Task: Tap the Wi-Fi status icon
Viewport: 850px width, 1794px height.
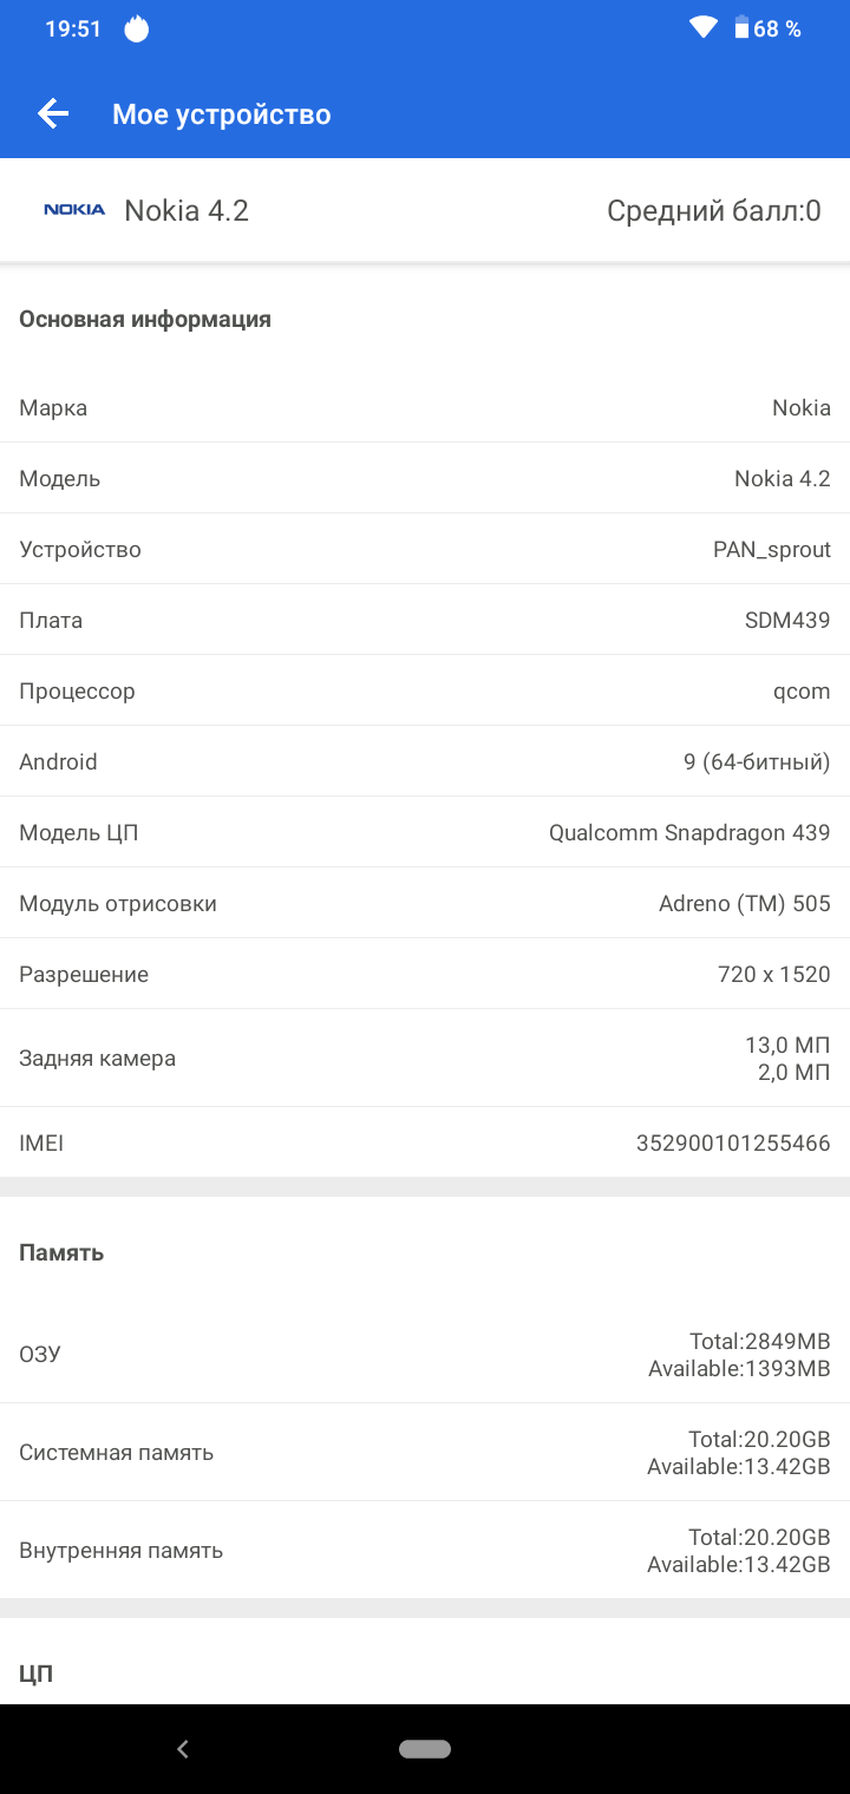Action: 703,28
